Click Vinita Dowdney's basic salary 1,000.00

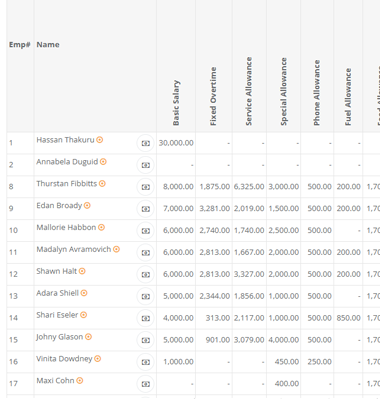click(178, 362)
